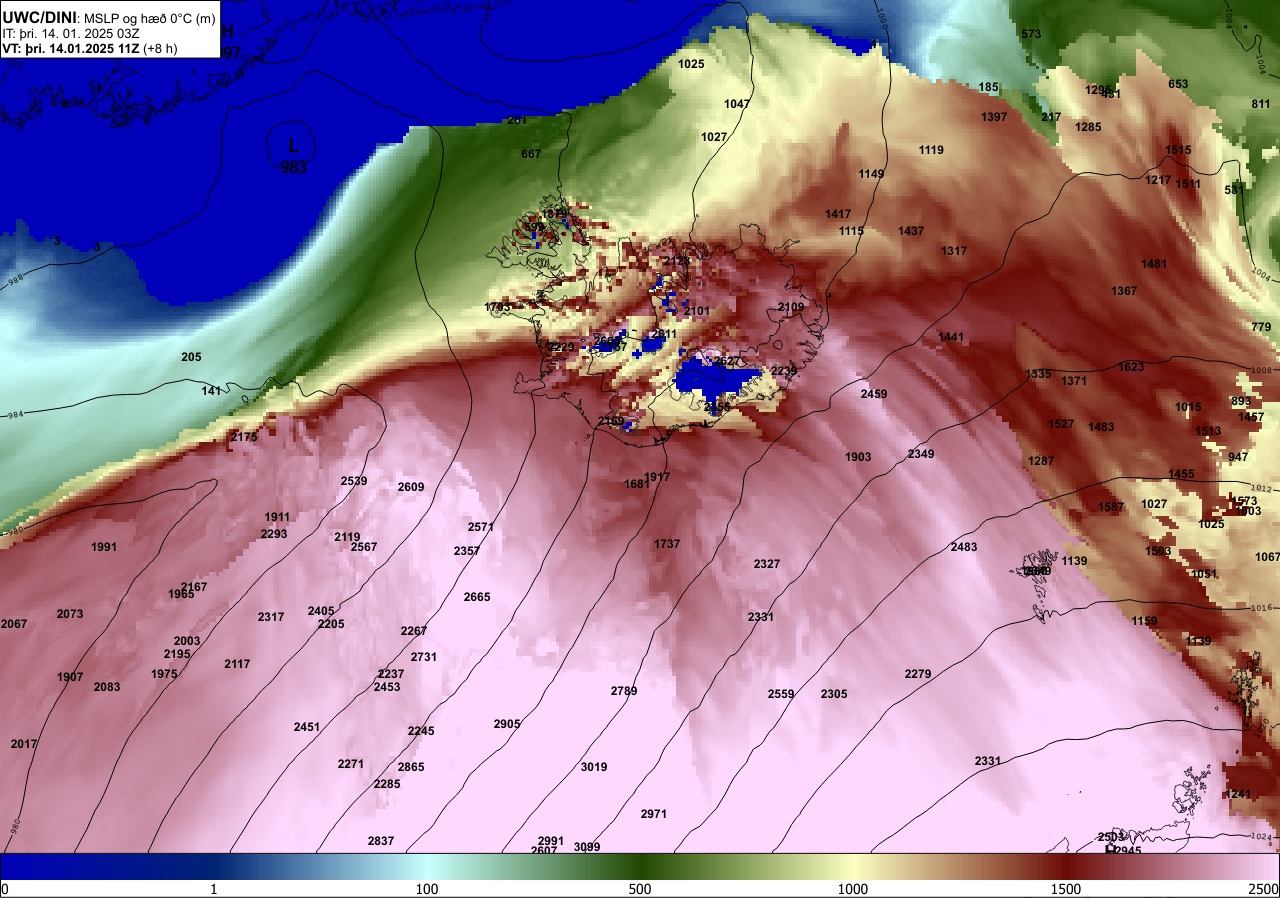Click the 2571 height value
This screenshot has width=1280, height=898.
coord(481,527)
